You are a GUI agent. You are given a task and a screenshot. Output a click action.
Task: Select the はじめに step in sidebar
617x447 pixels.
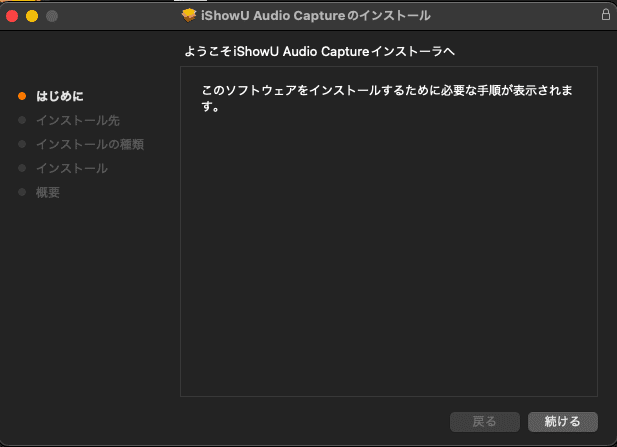[x=59, y=96]
